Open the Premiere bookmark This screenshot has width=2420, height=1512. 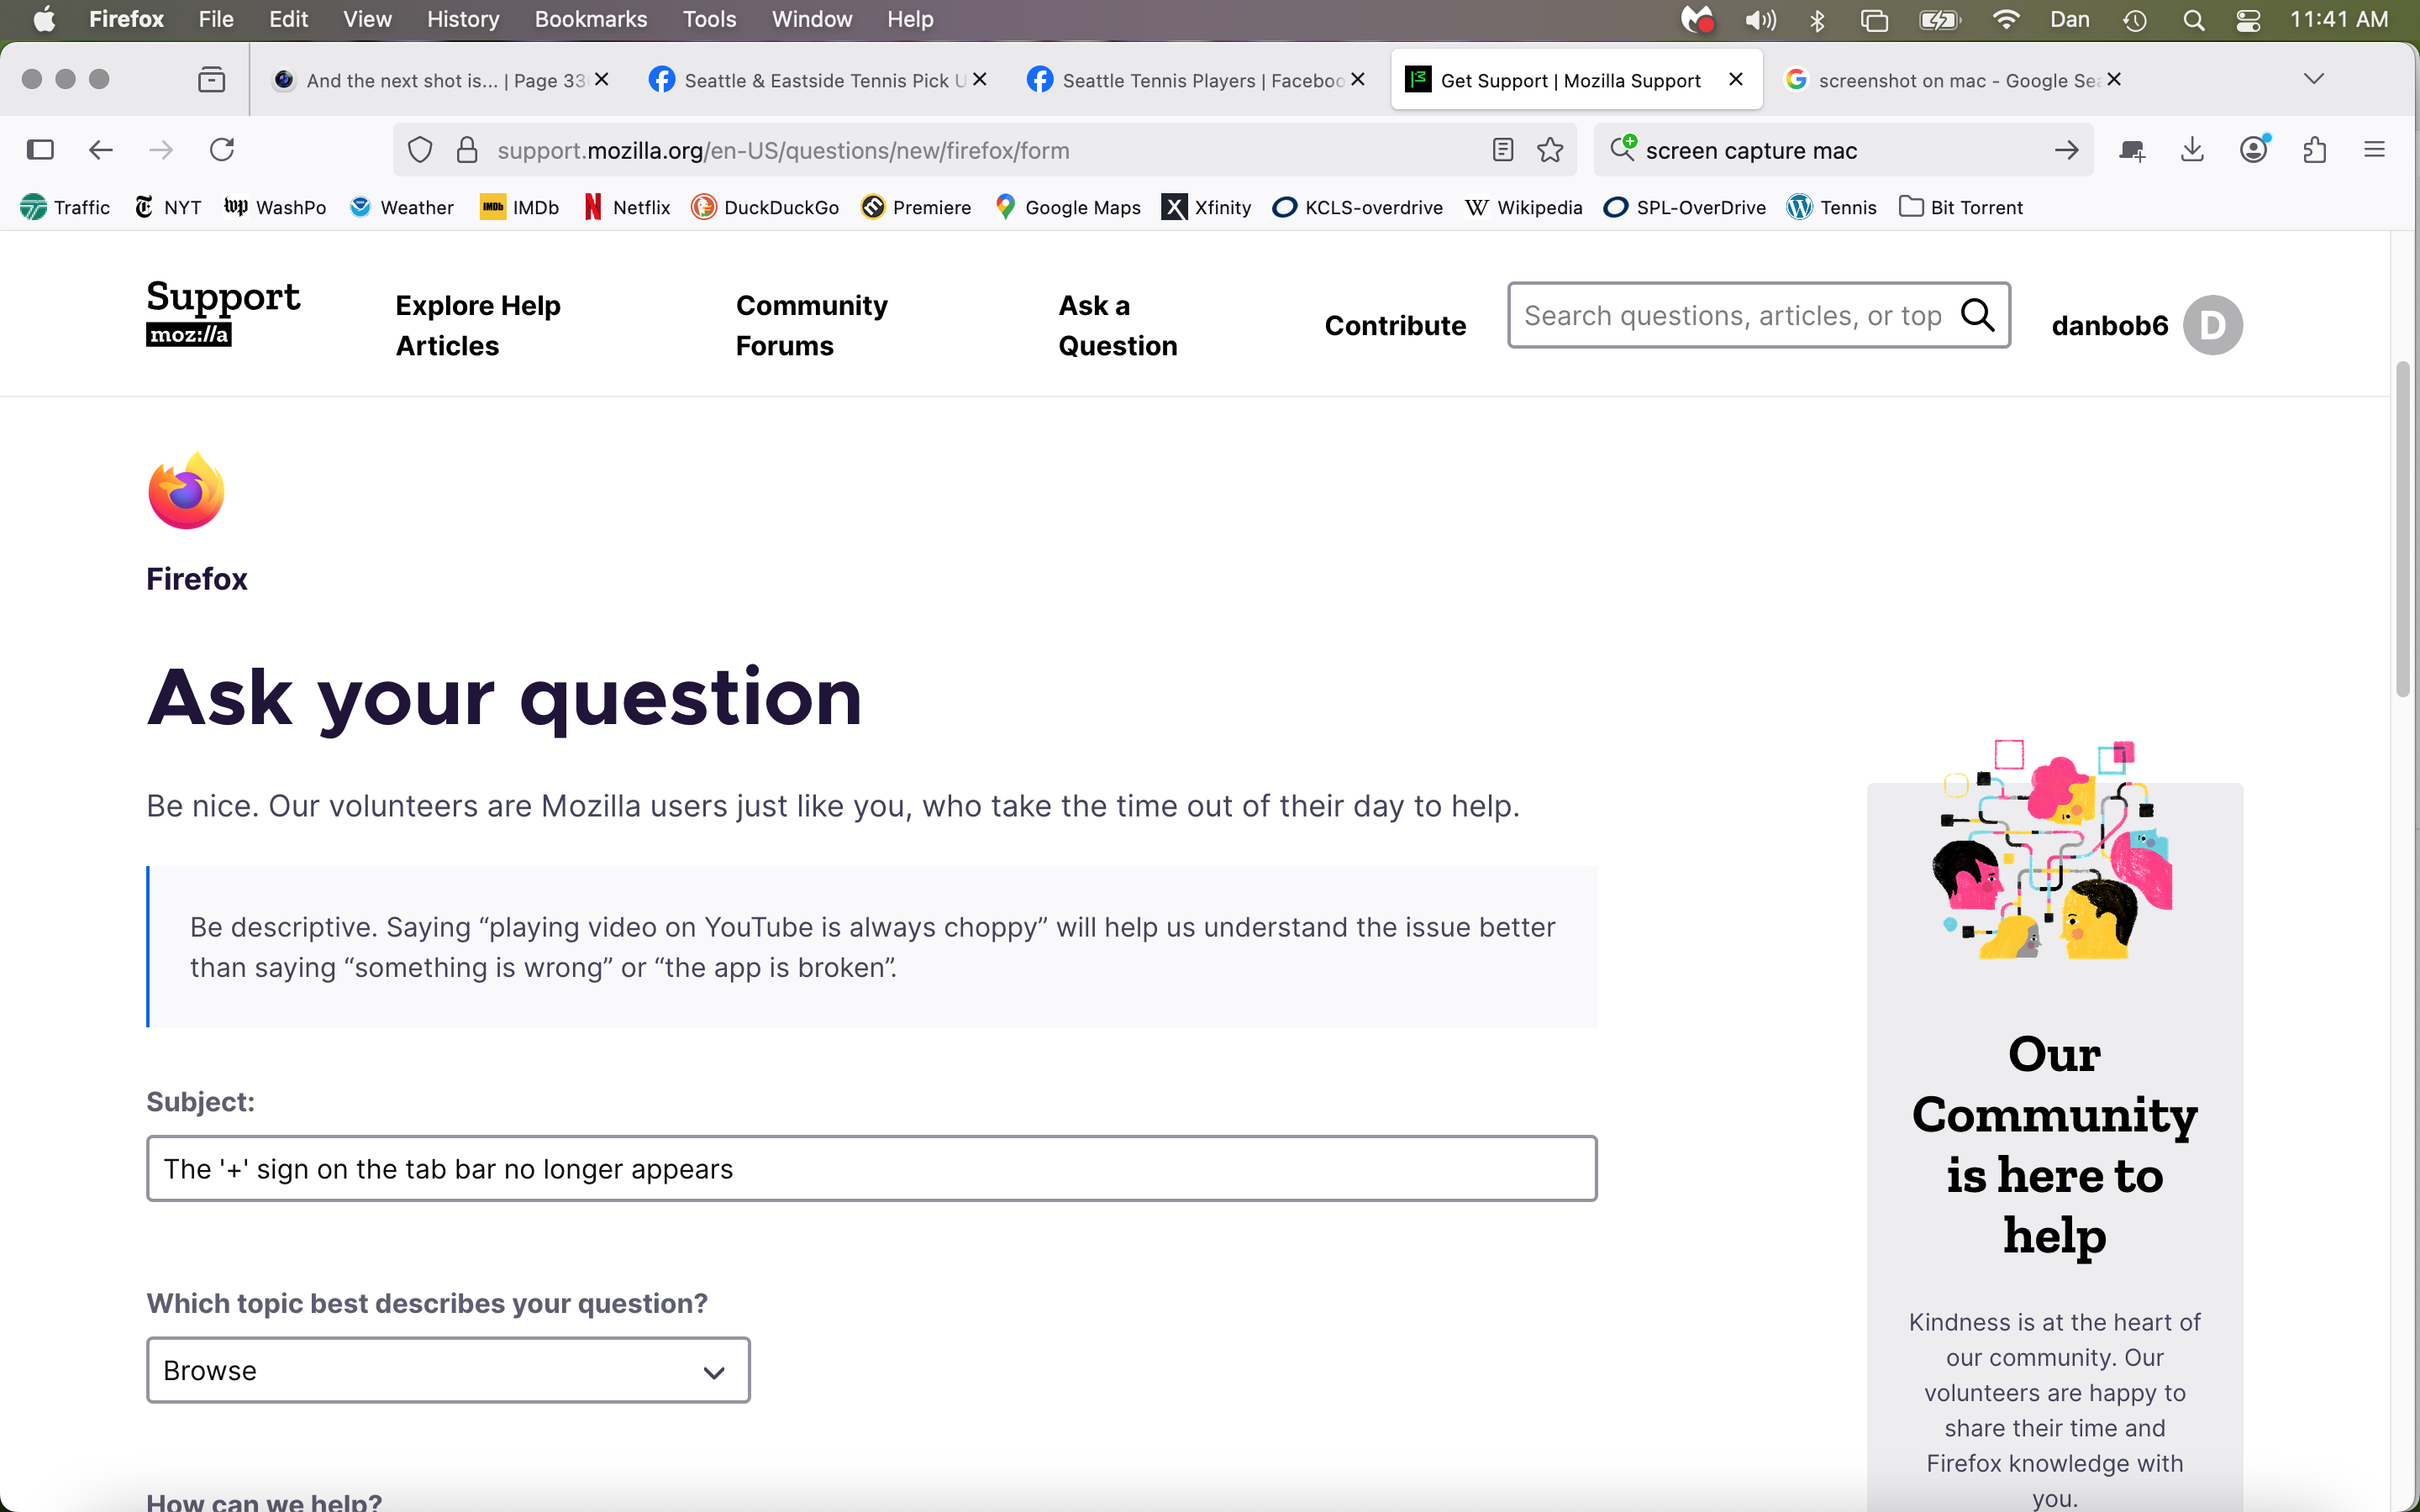coord(916,207)
